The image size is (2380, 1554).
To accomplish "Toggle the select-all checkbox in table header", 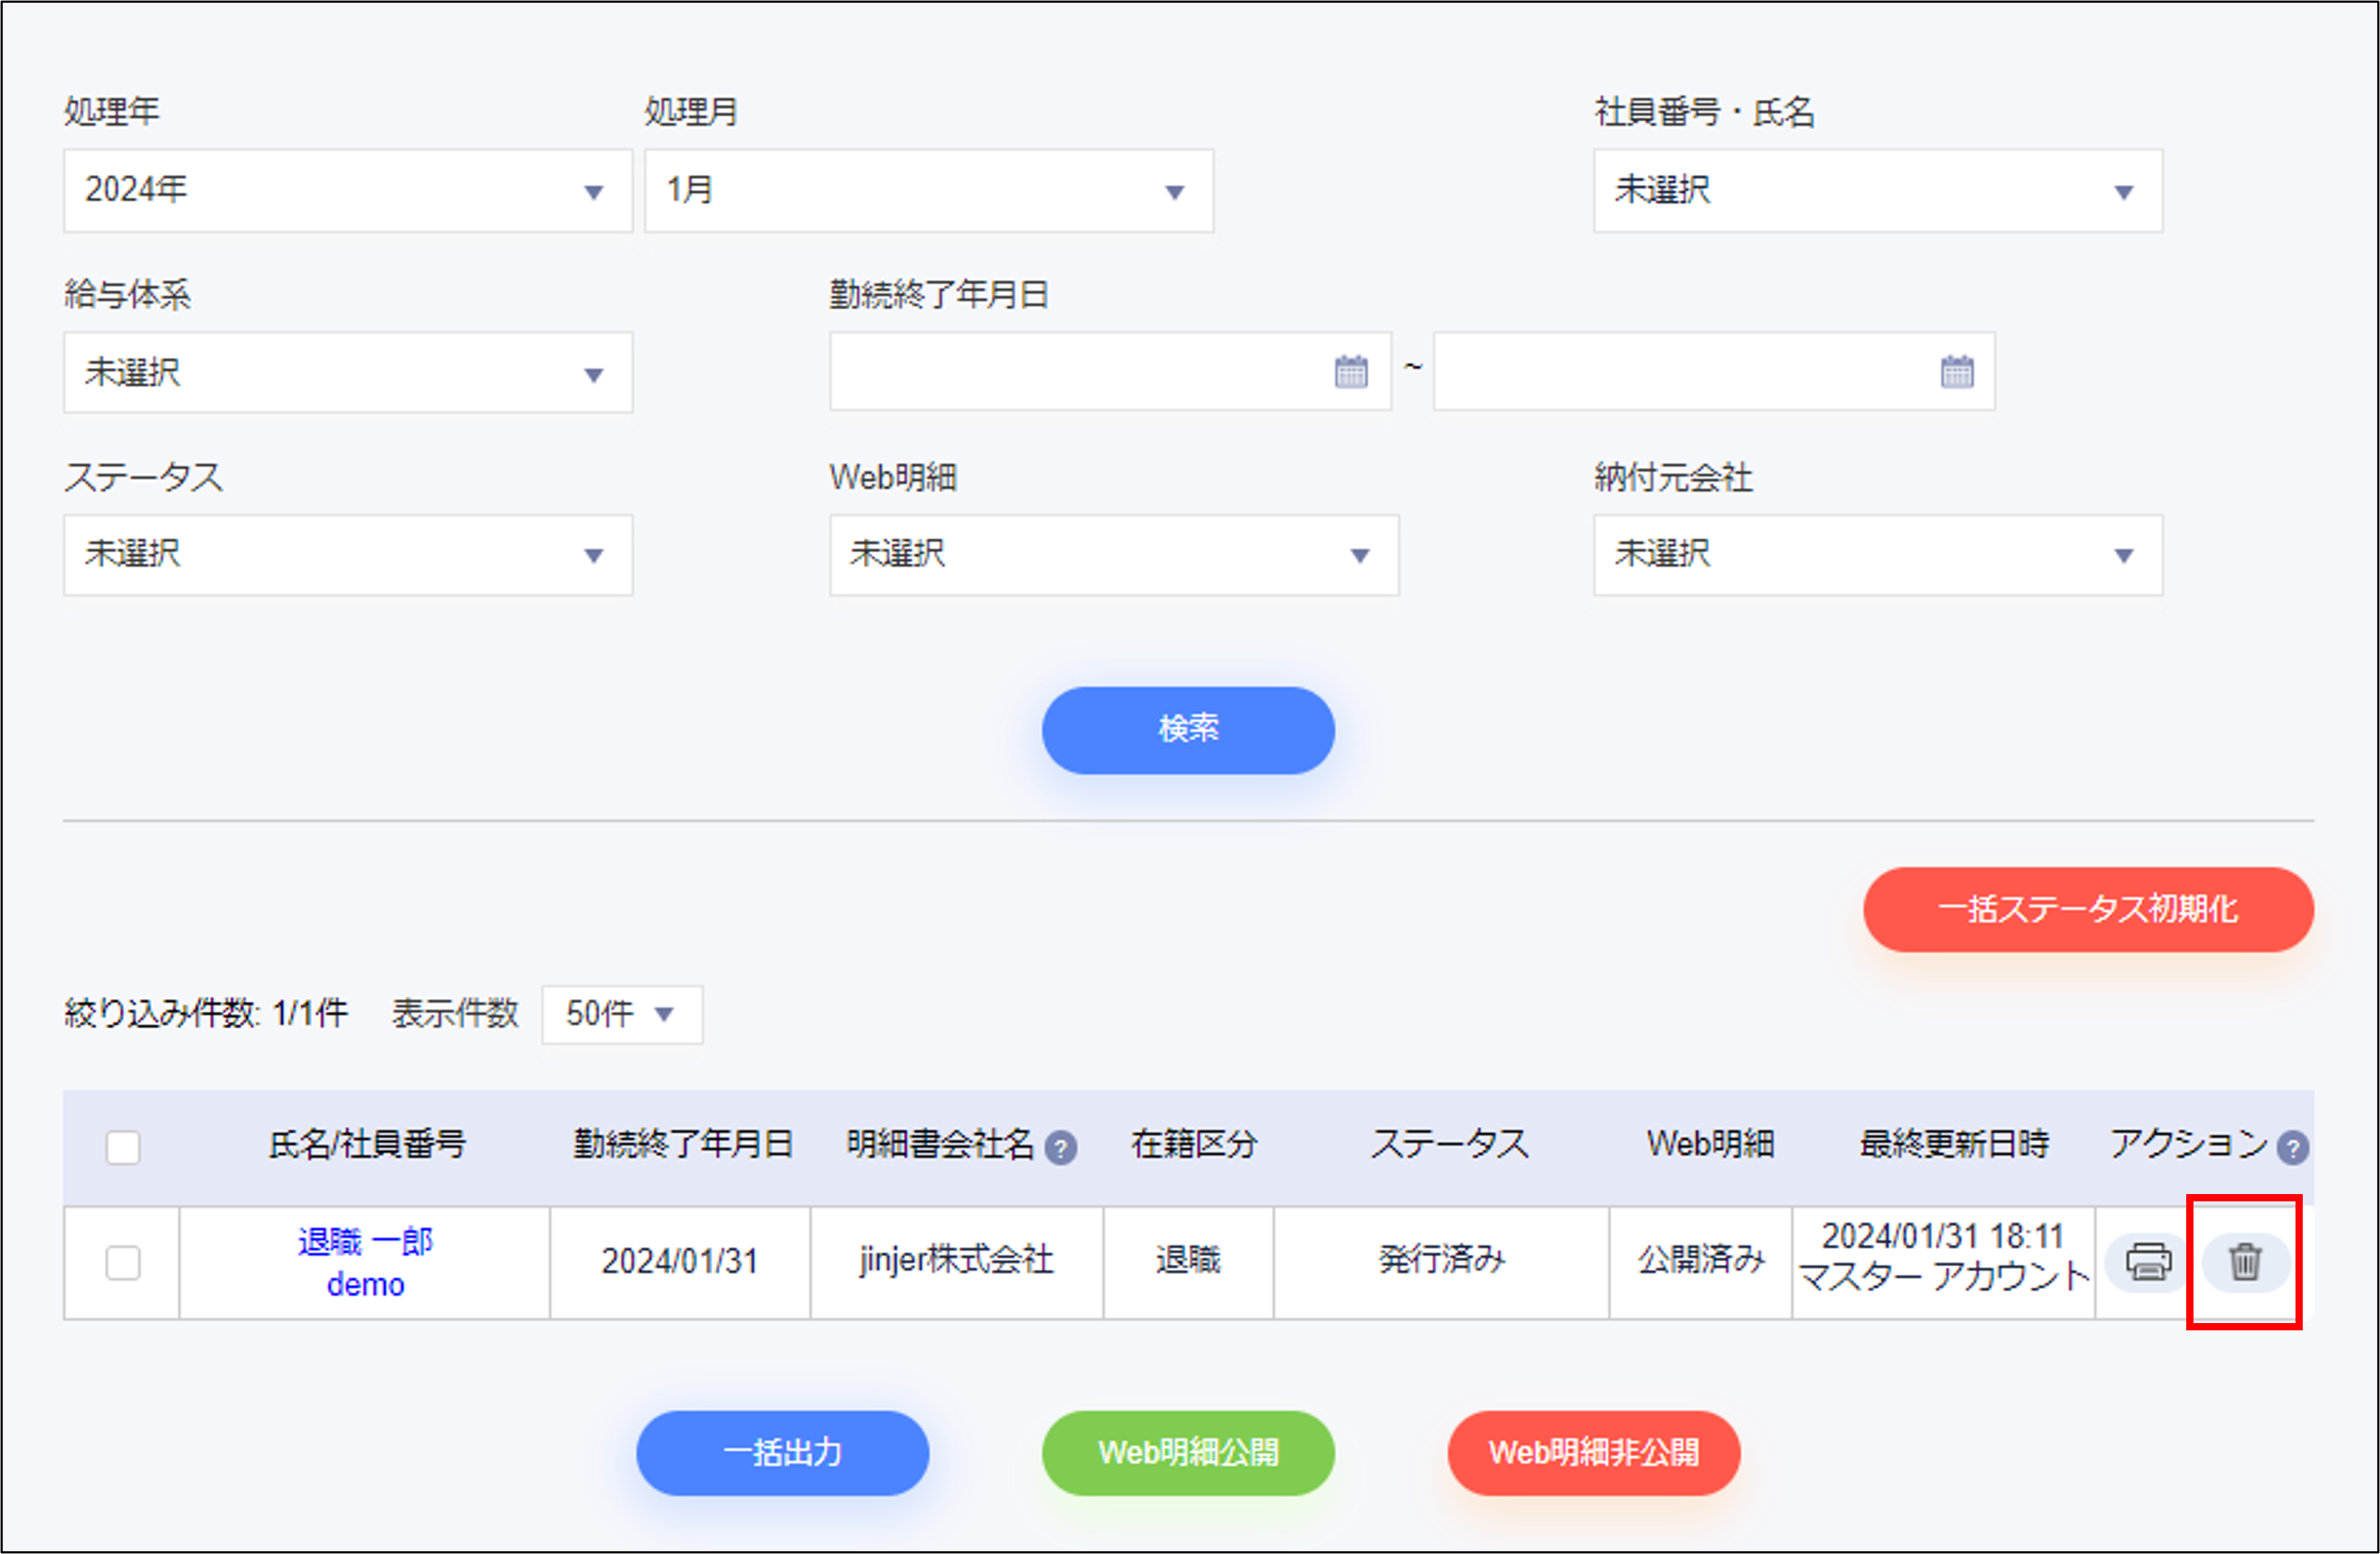I will [x=123, y=1147].
